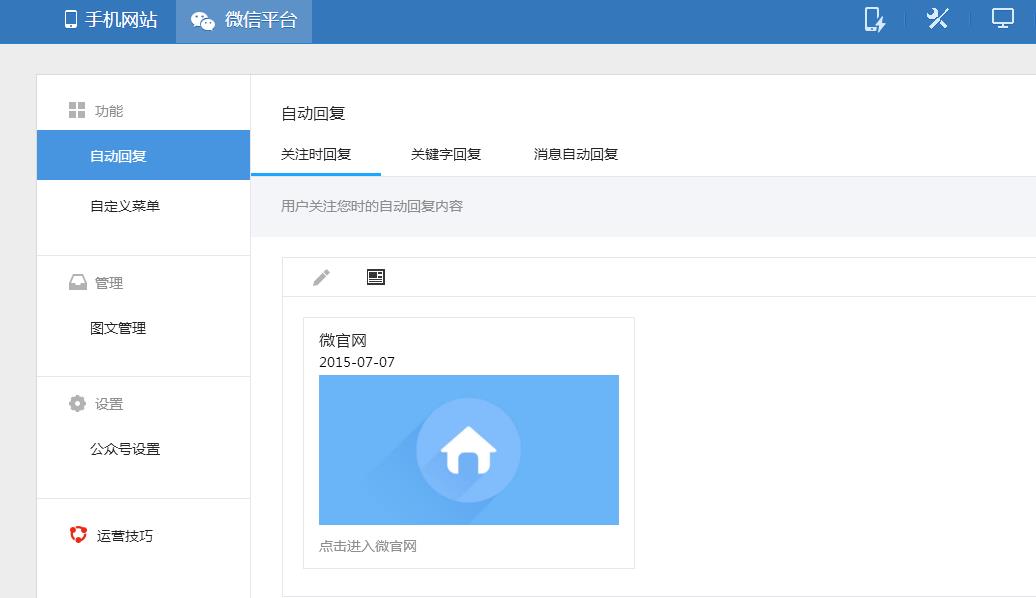The height and width of the screenshot is (598, 1036).
Task: Click the phone lightning icon in top bar
Action: click(x=875, y=19)
